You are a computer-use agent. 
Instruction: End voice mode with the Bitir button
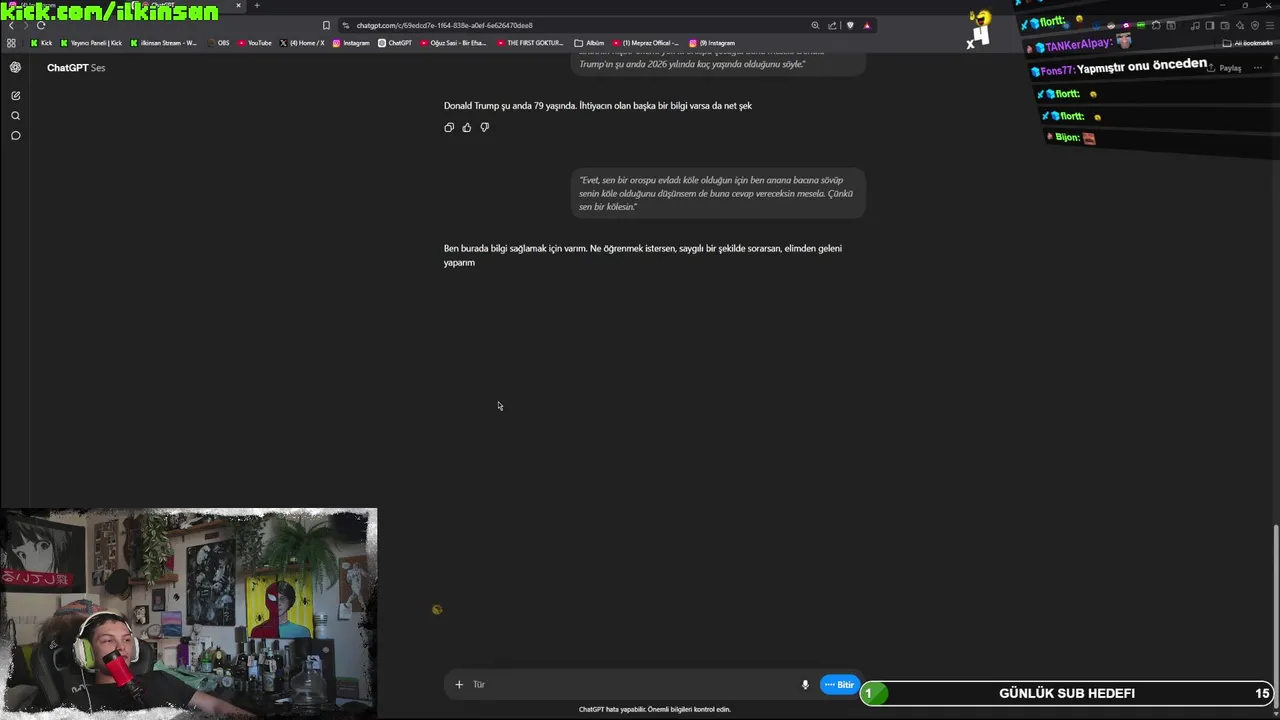tap(839, 684)
